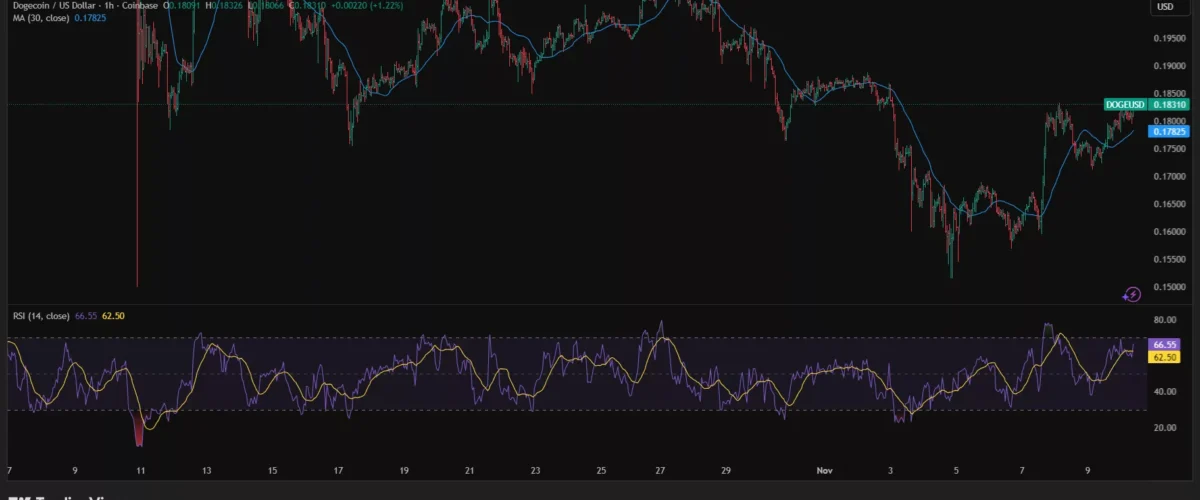Viewport: 1200px width, 500px height.
Task: Click the 27 date on time axis
Action: pyautogui.click(x=660, y=469)
